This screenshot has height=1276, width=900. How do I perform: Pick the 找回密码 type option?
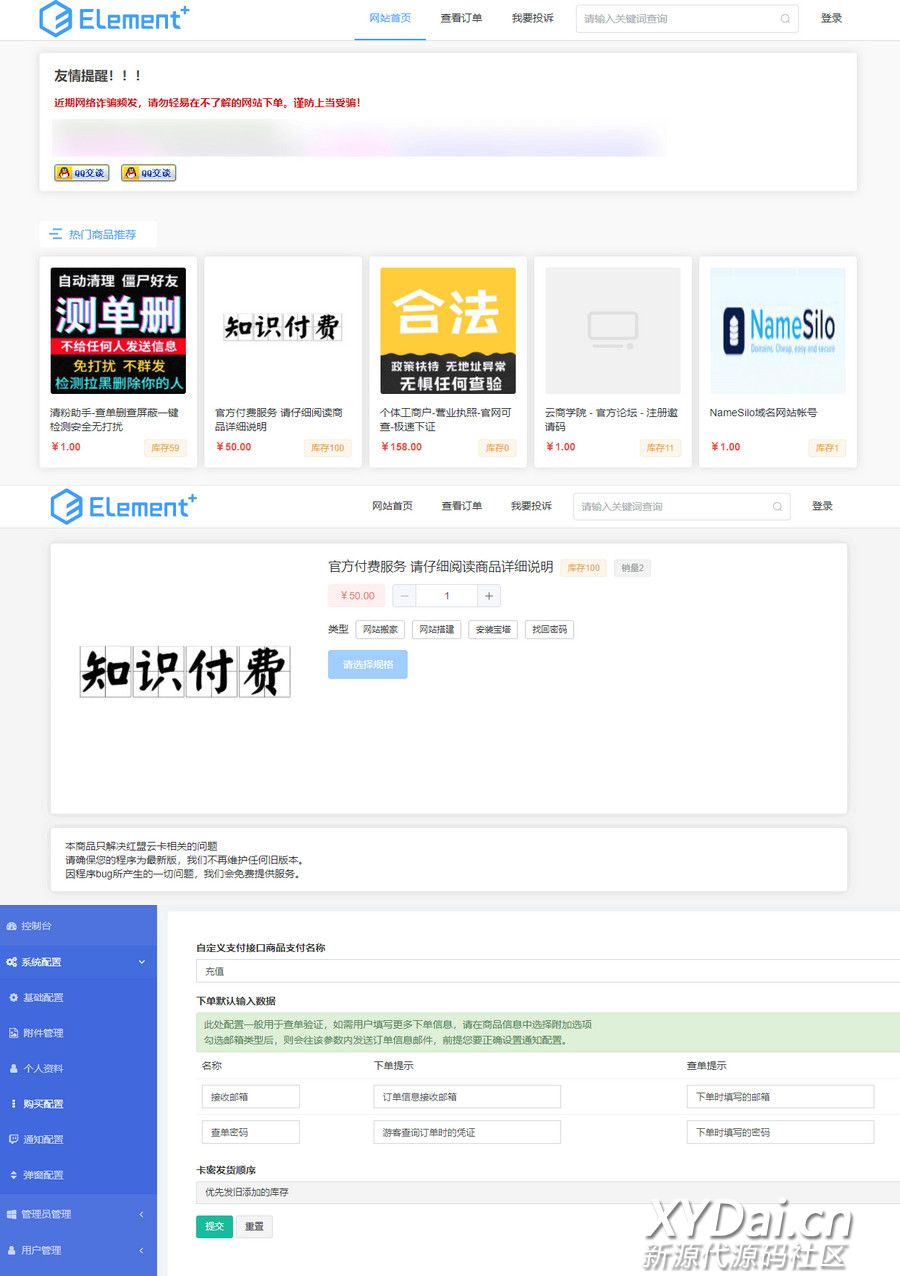tap(549, 630)
